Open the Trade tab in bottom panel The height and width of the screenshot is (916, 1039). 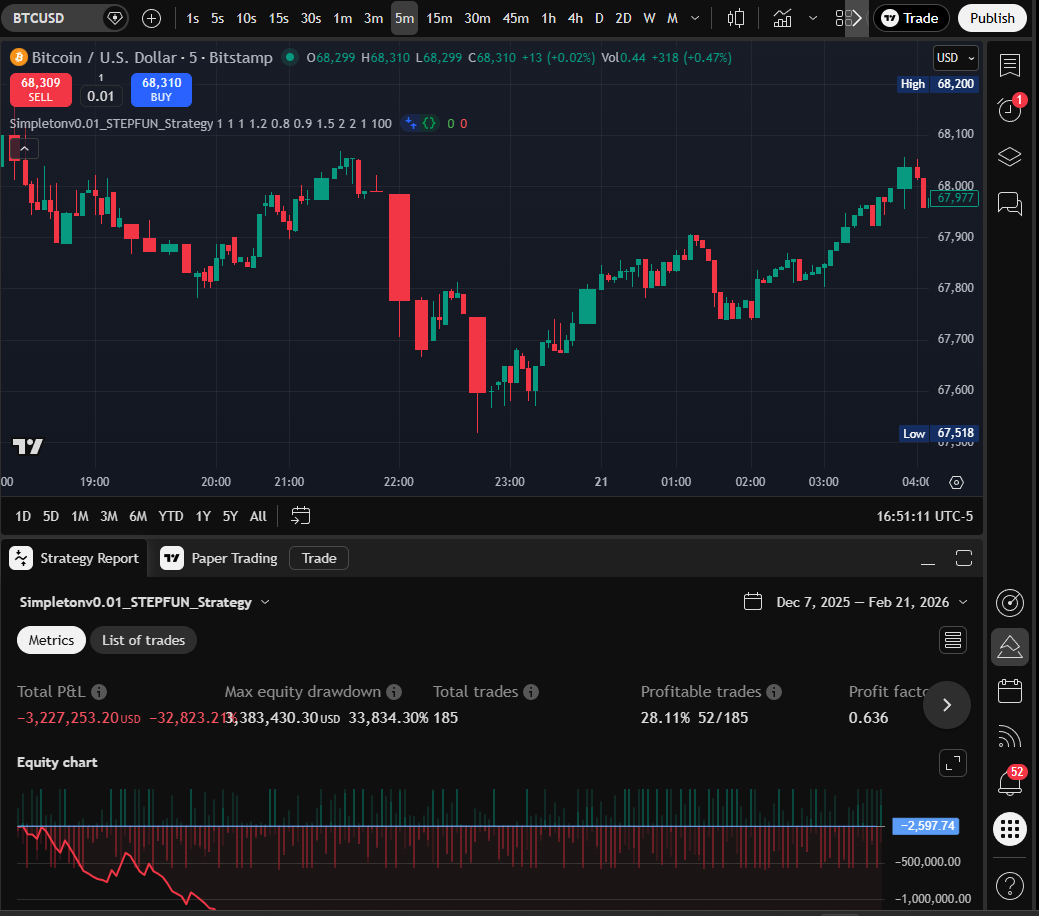(319, 558)
